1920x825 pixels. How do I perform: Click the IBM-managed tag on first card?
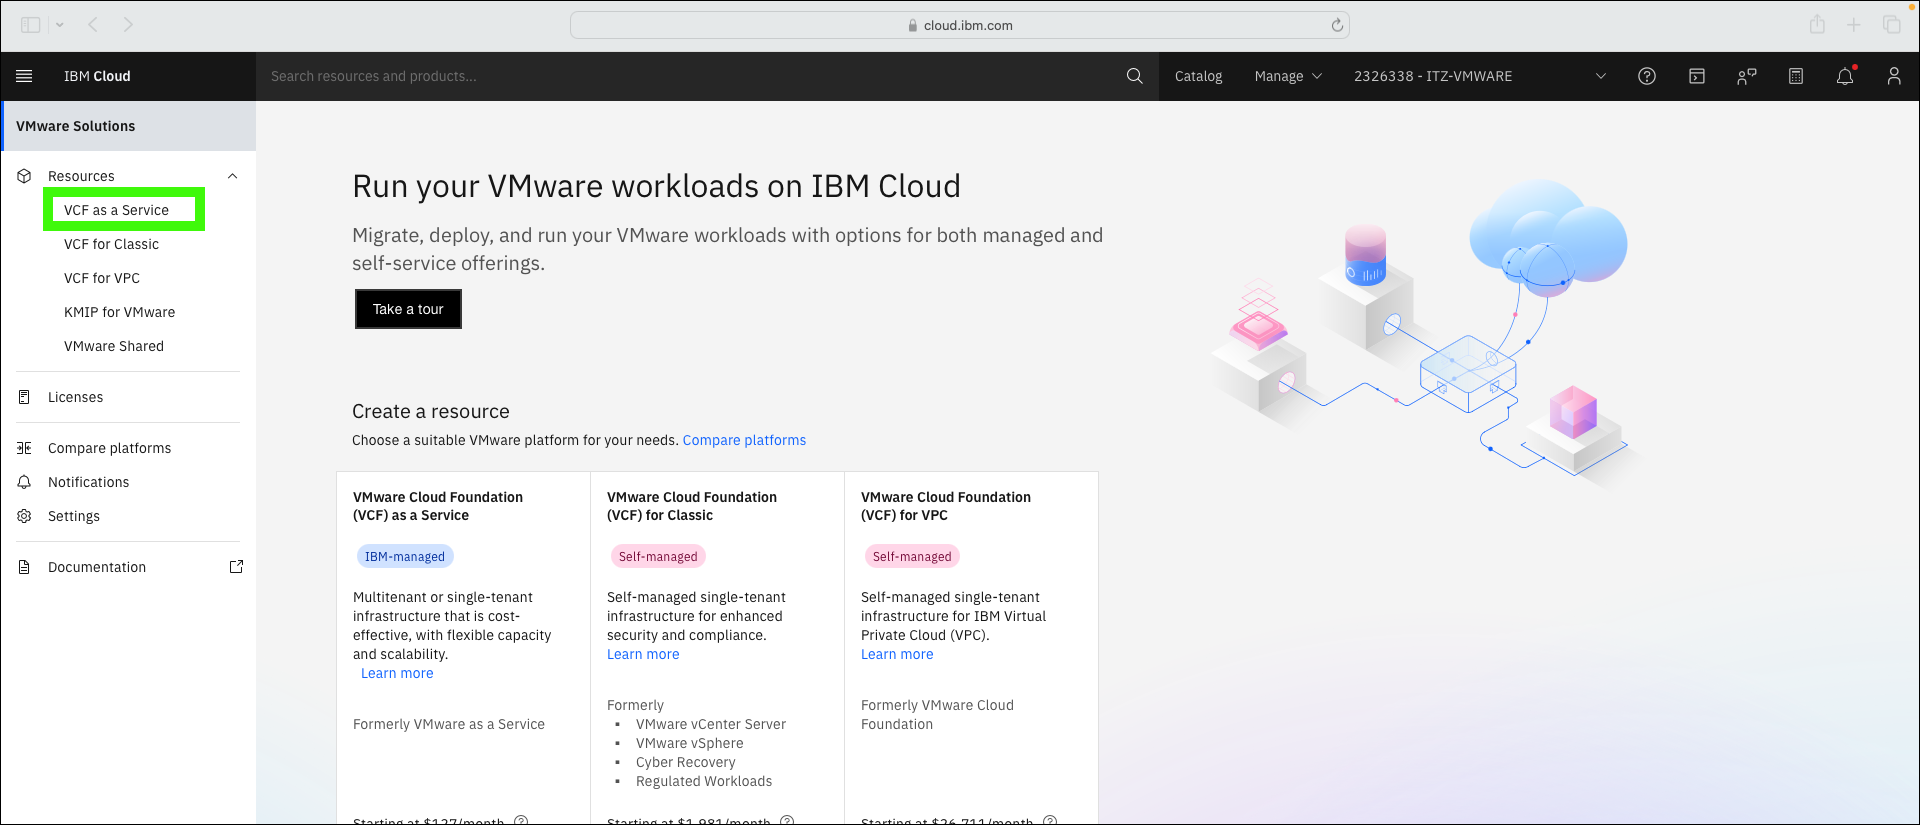point(405,556)
